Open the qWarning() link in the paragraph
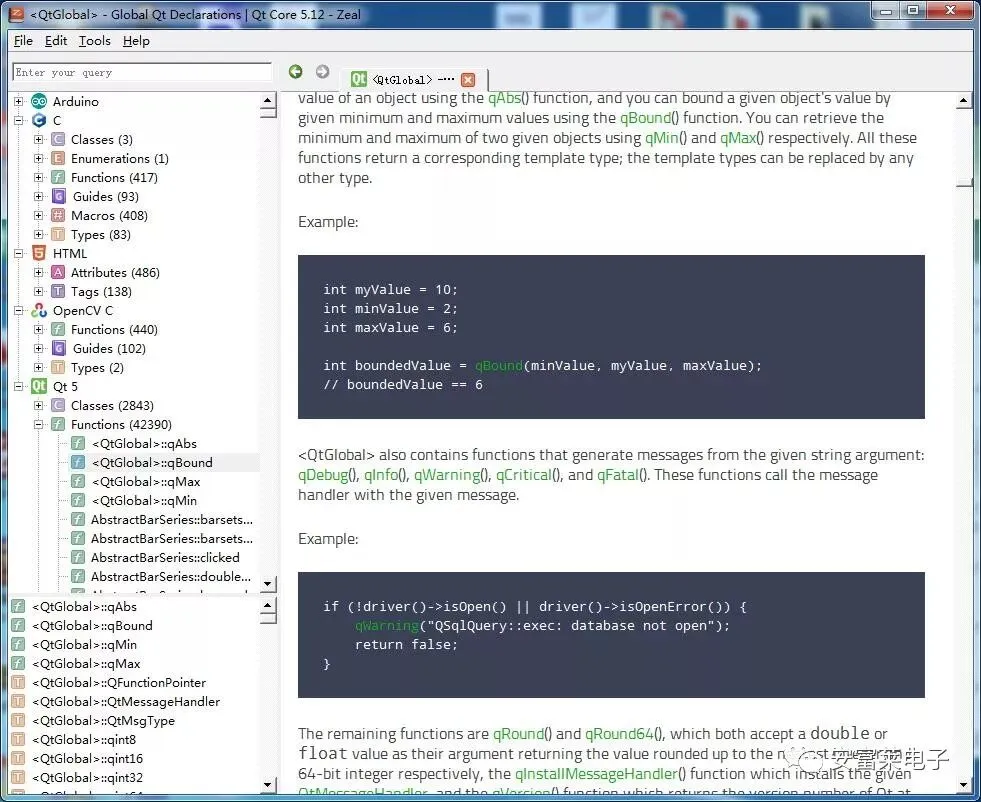Image resolution: width=981 pixels, height=802 pixels. pyautogui.click(x=452, y=475)
